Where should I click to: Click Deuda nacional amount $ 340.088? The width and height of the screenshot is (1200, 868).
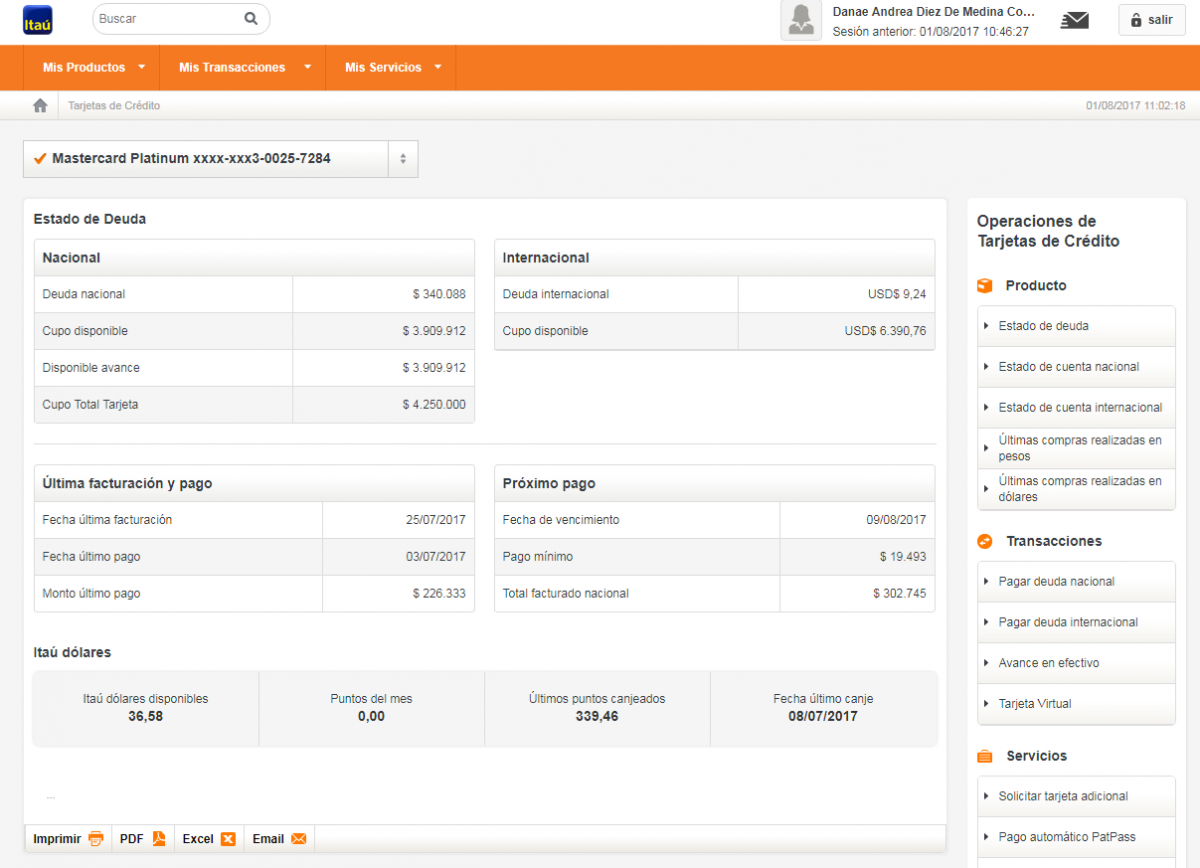[439, 294]
